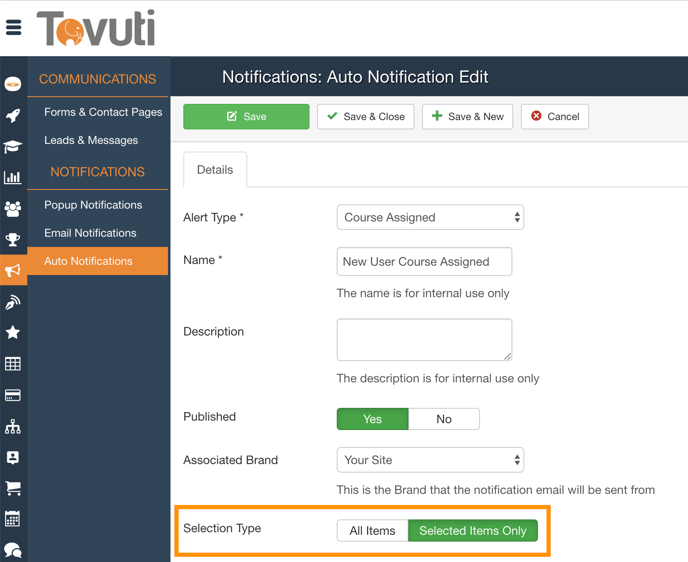The image size is (688, 562).
Task: Expand the Associated Brand dropdown
Action: coord(430,460)
